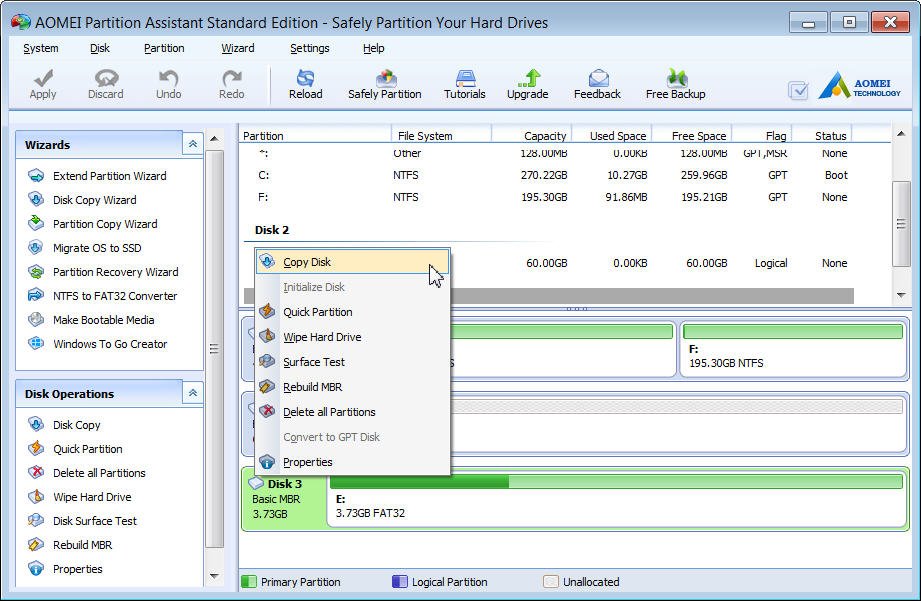
Task: Open the Settings menu
Action: pos(310,48)
